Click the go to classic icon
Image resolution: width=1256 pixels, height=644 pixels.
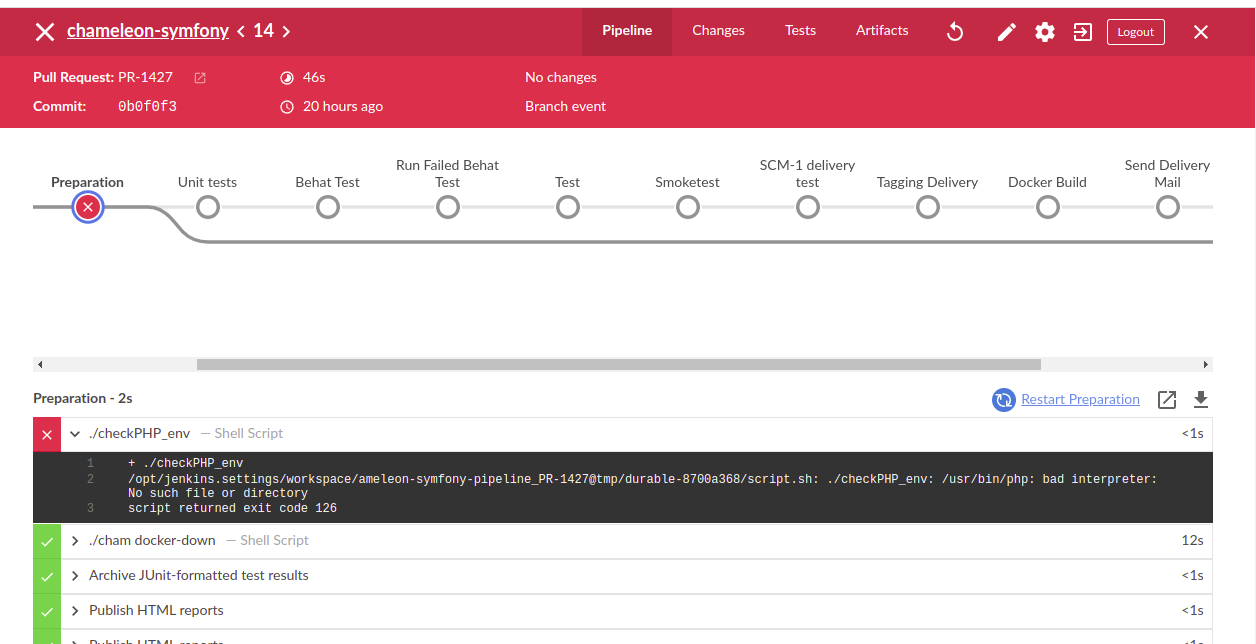click(1082, 32)
